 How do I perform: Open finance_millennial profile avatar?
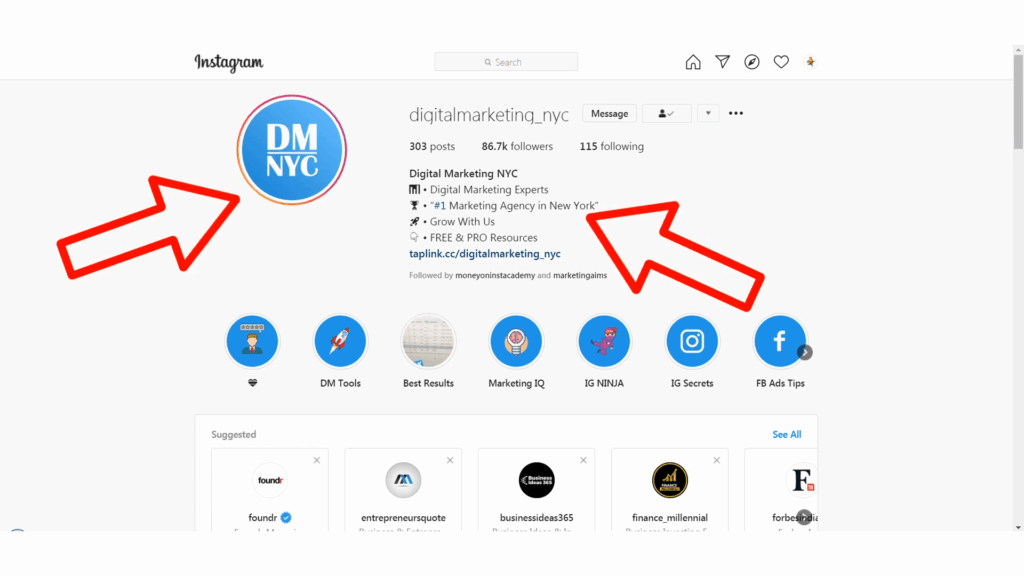click(x=669, y=480)
